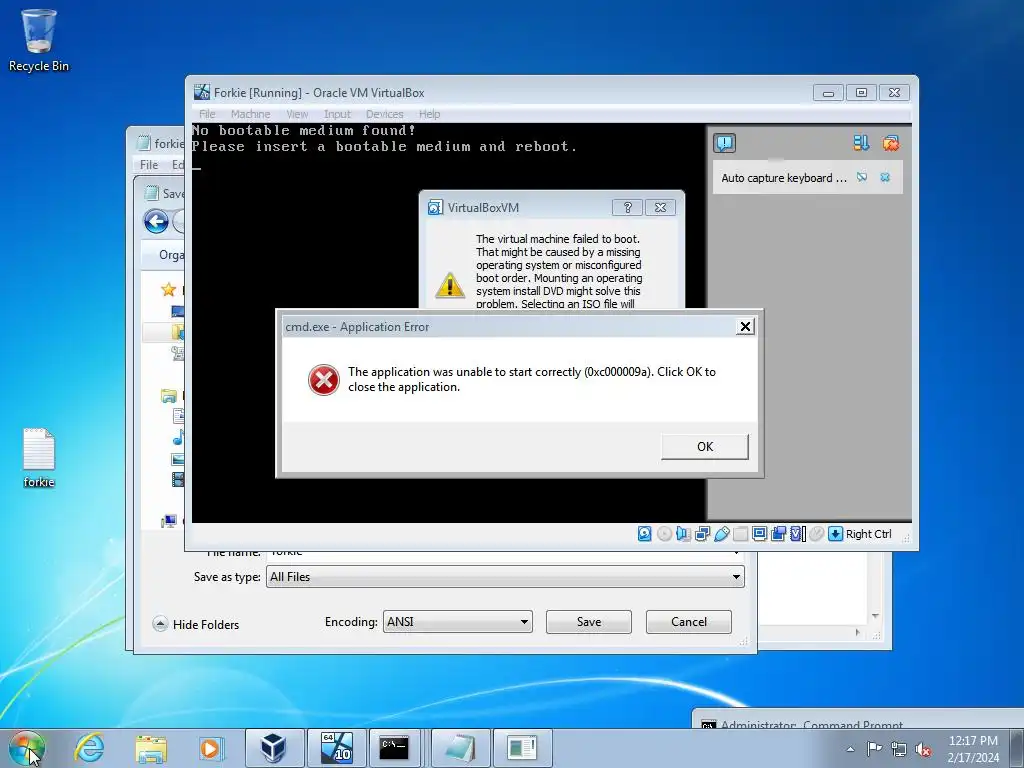Click the display status bar indicator
This screenshot has height=768, width=1024.
760,534
